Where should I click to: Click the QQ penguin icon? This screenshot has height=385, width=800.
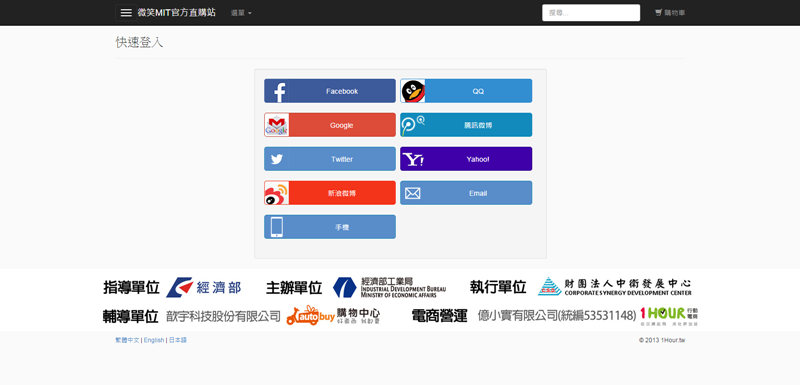point(413,91)
